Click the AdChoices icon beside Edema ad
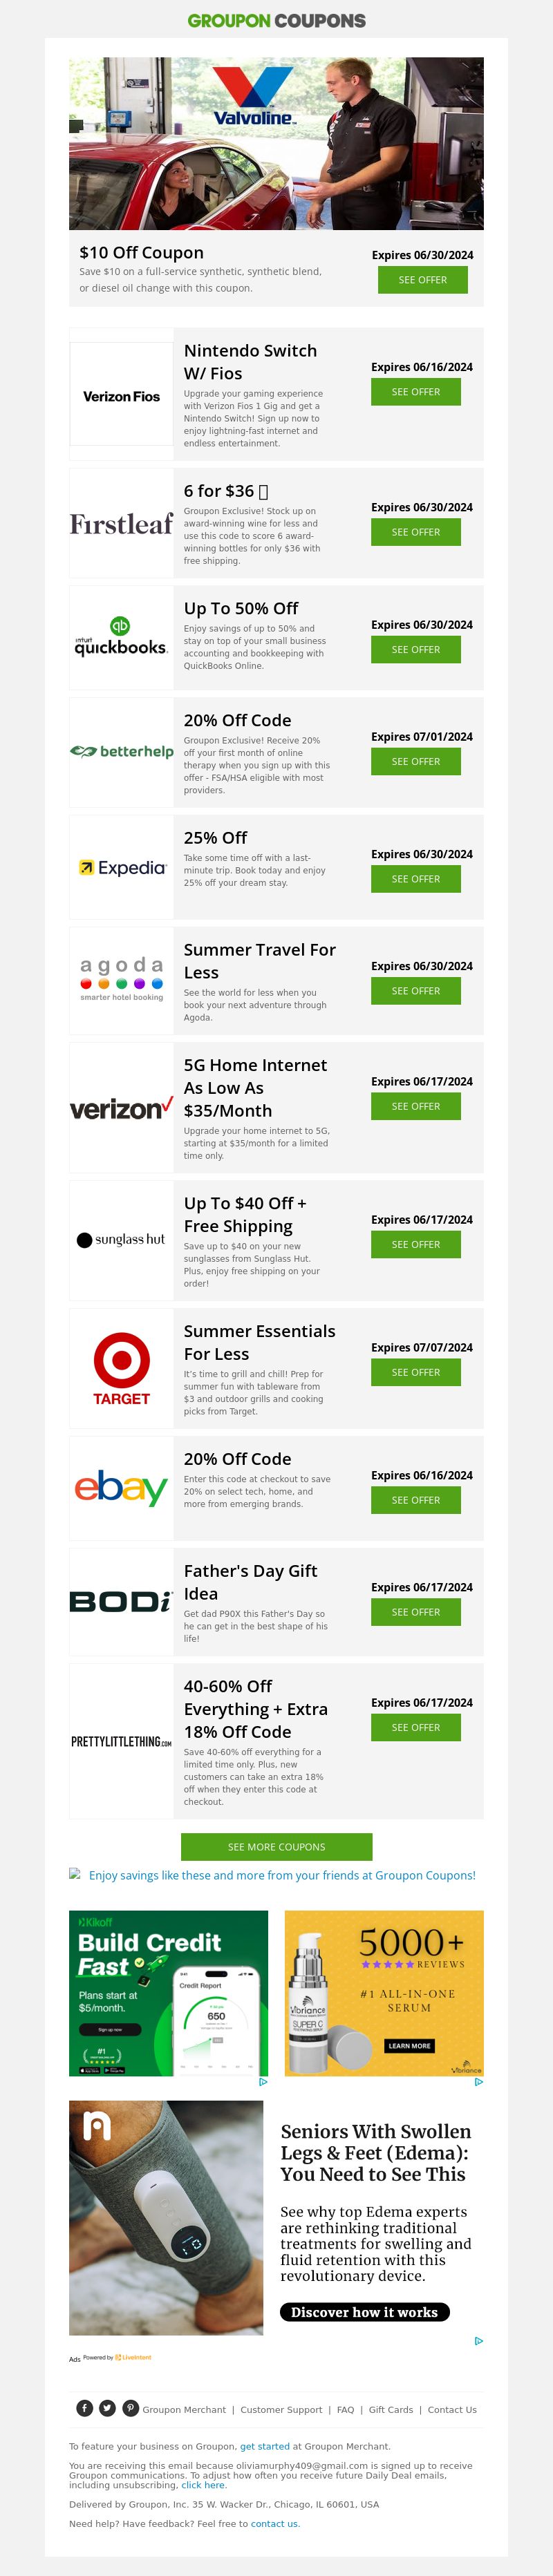 (x=479, y=2341)
